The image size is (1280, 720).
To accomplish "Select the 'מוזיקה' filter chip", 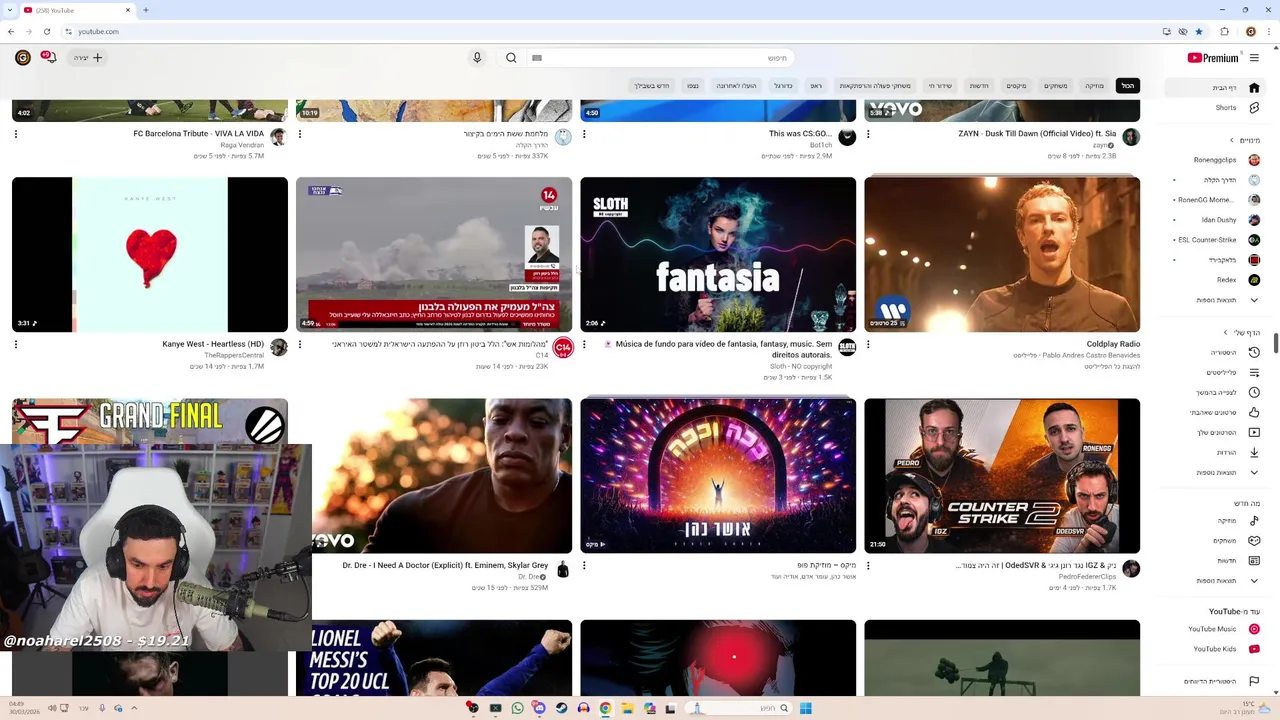I will [x=1095, y=86].
